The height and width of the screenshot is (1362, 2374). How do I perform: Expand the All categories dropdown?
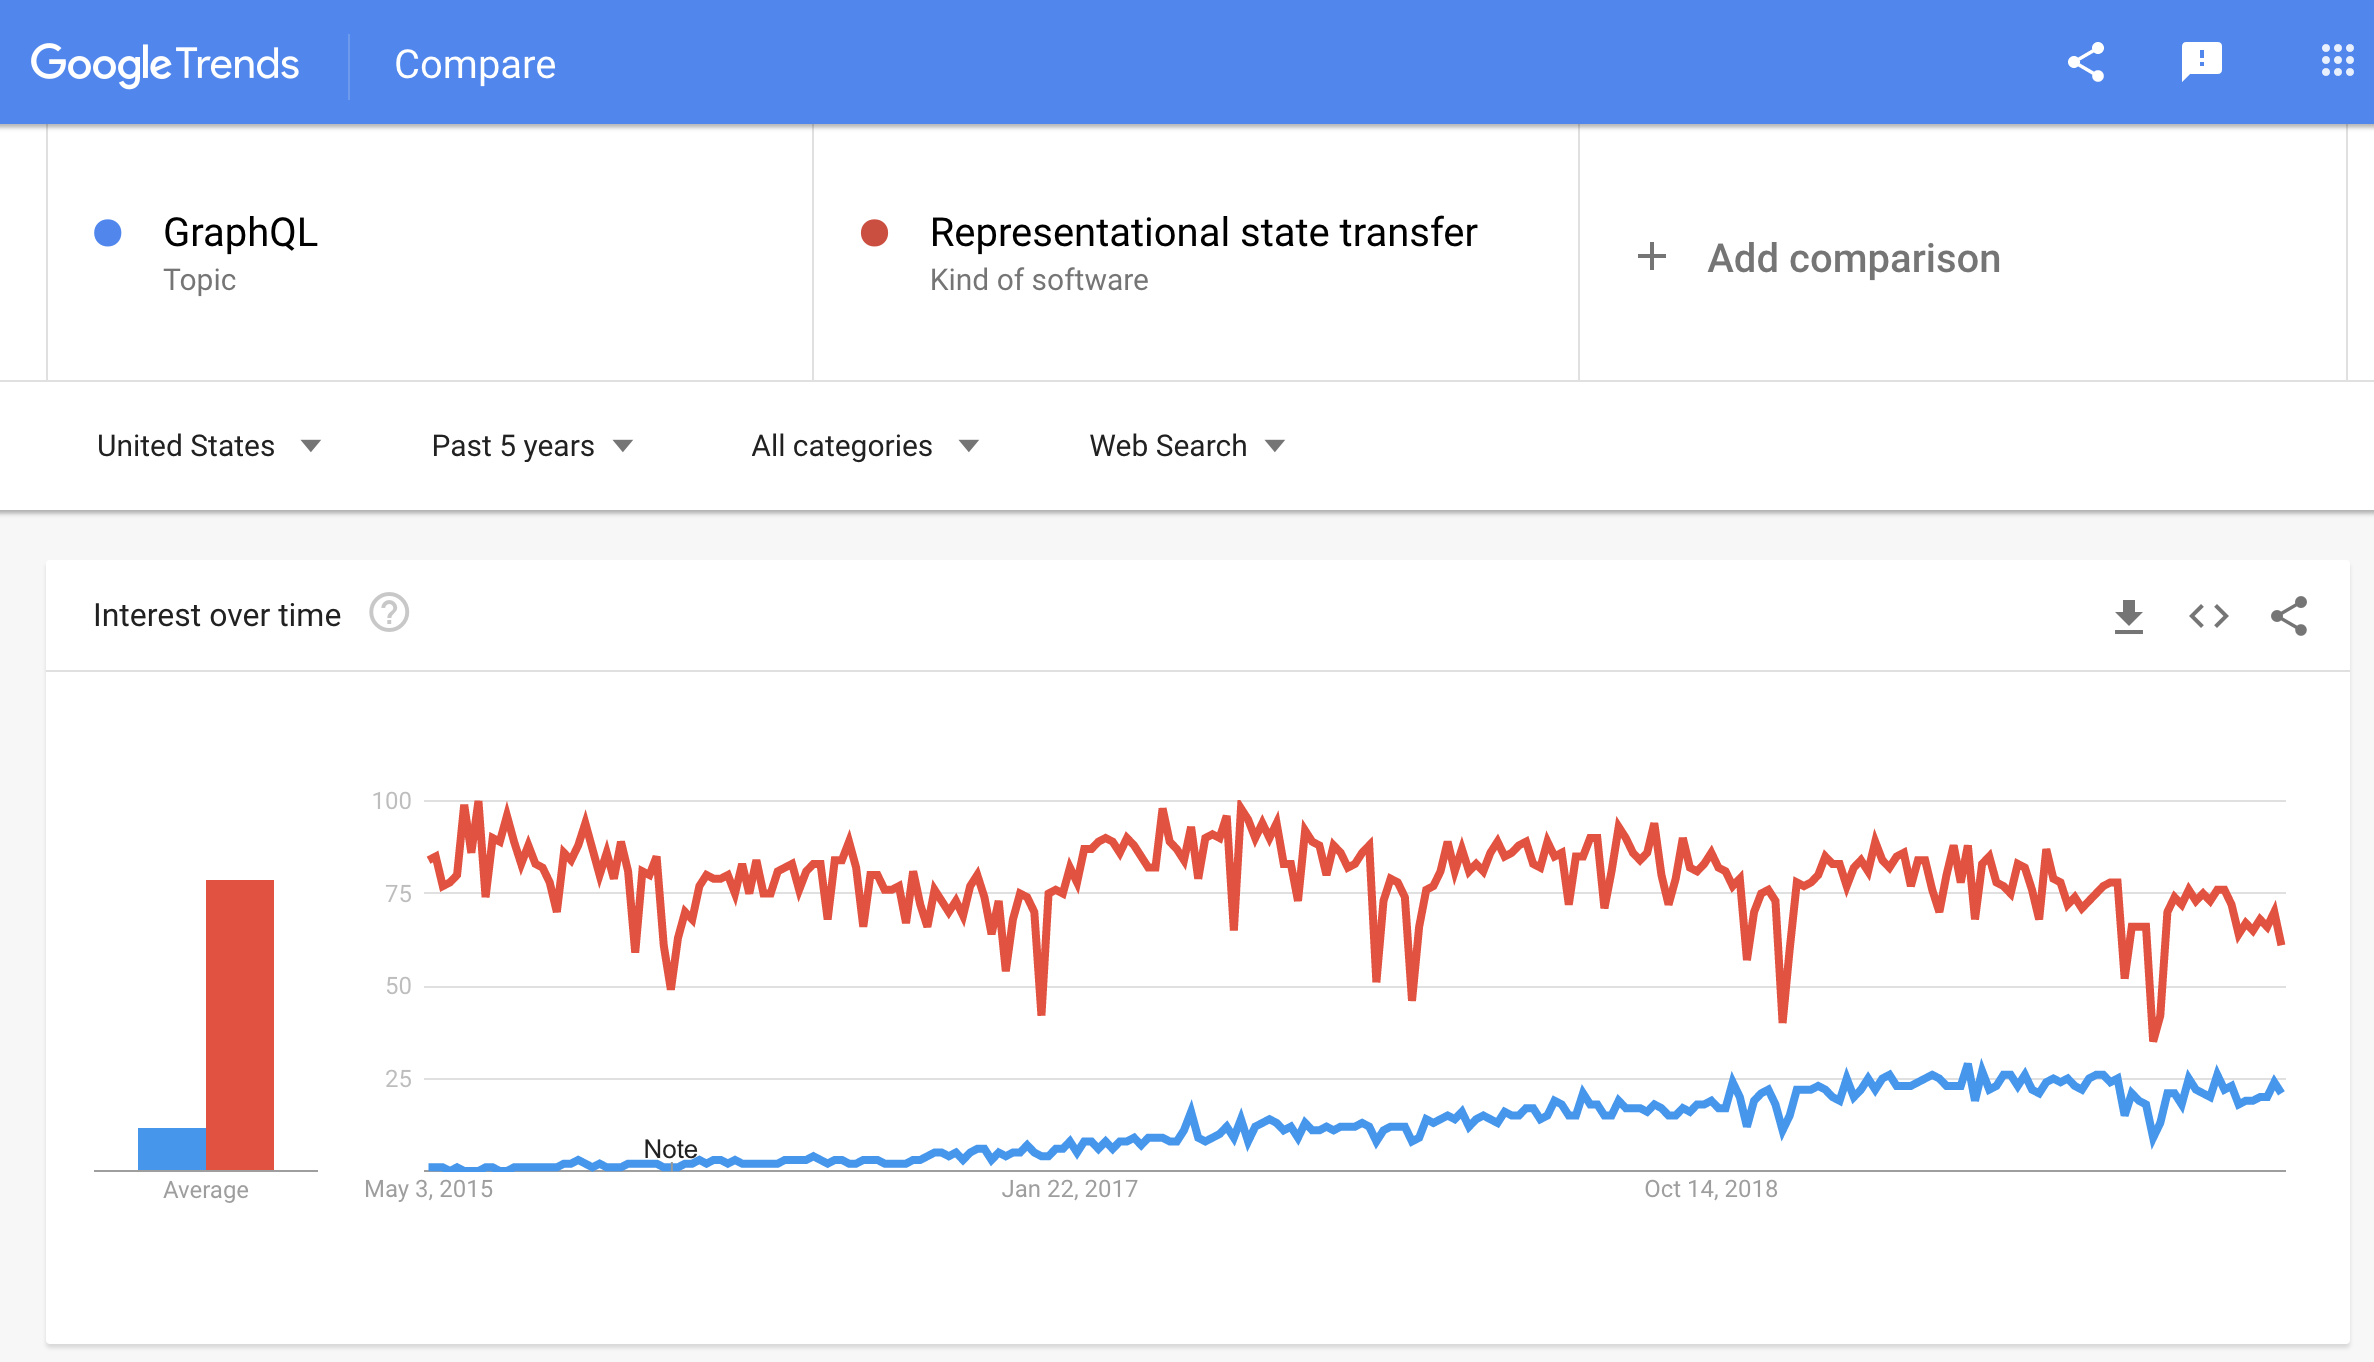[865, 445]
